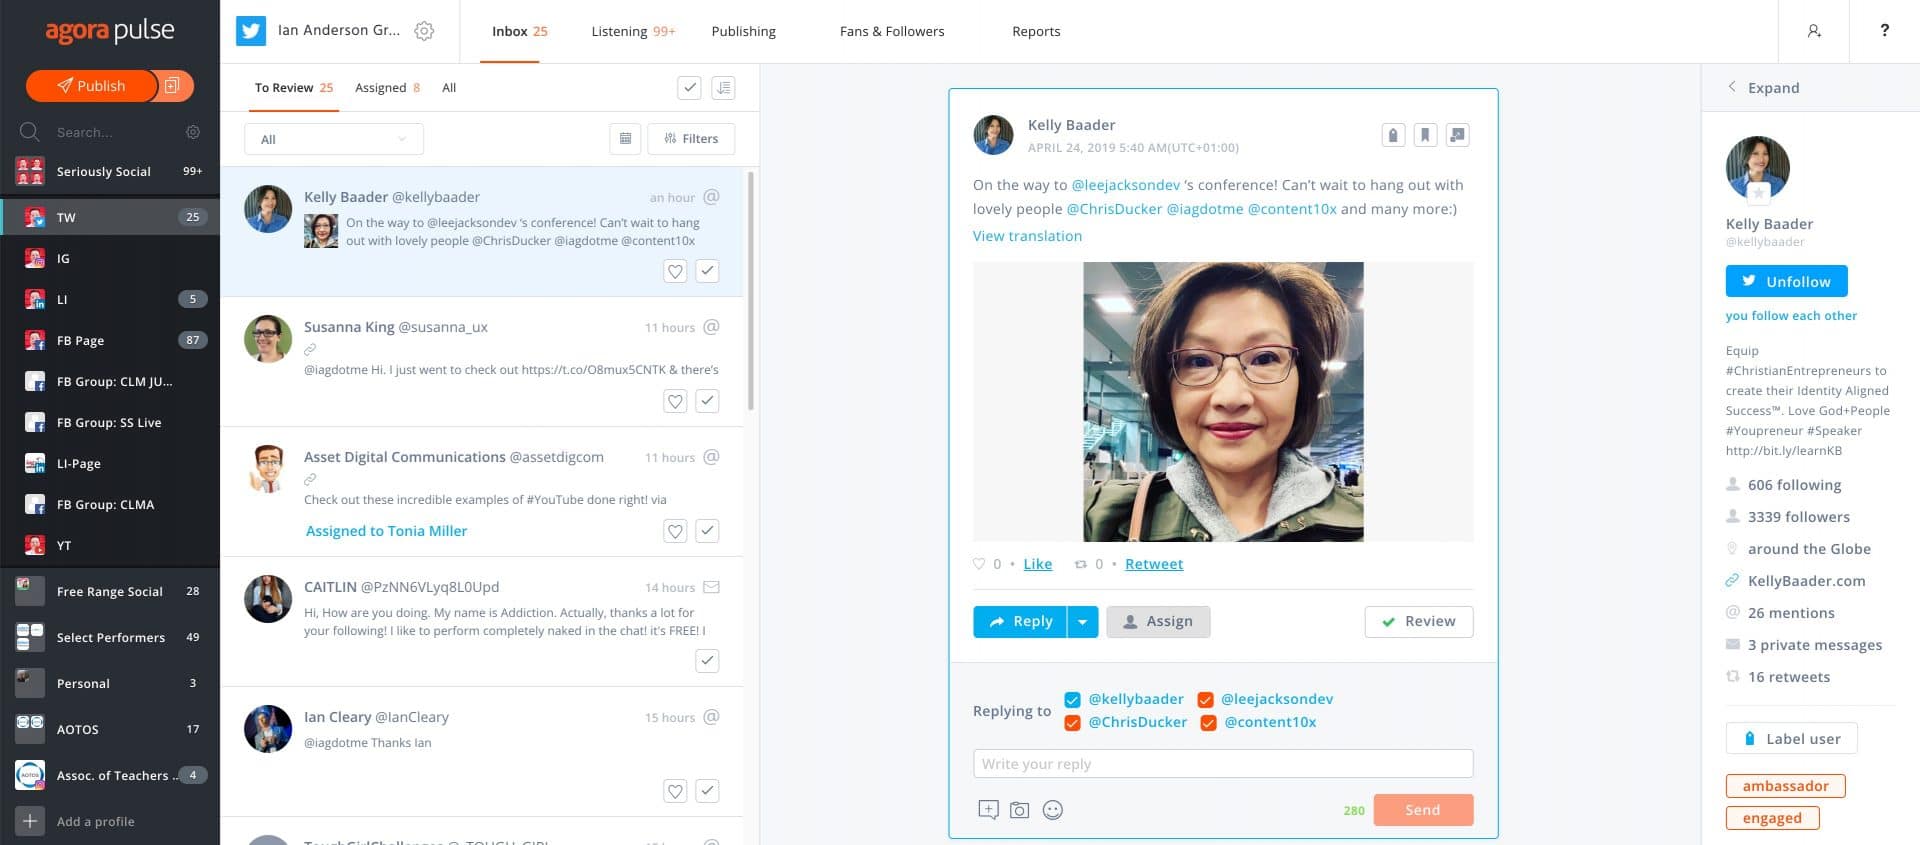Open the emoji picker in reply box
Image resolution: width=1920 pixels, height=845 pixels.
point(1052,810)
